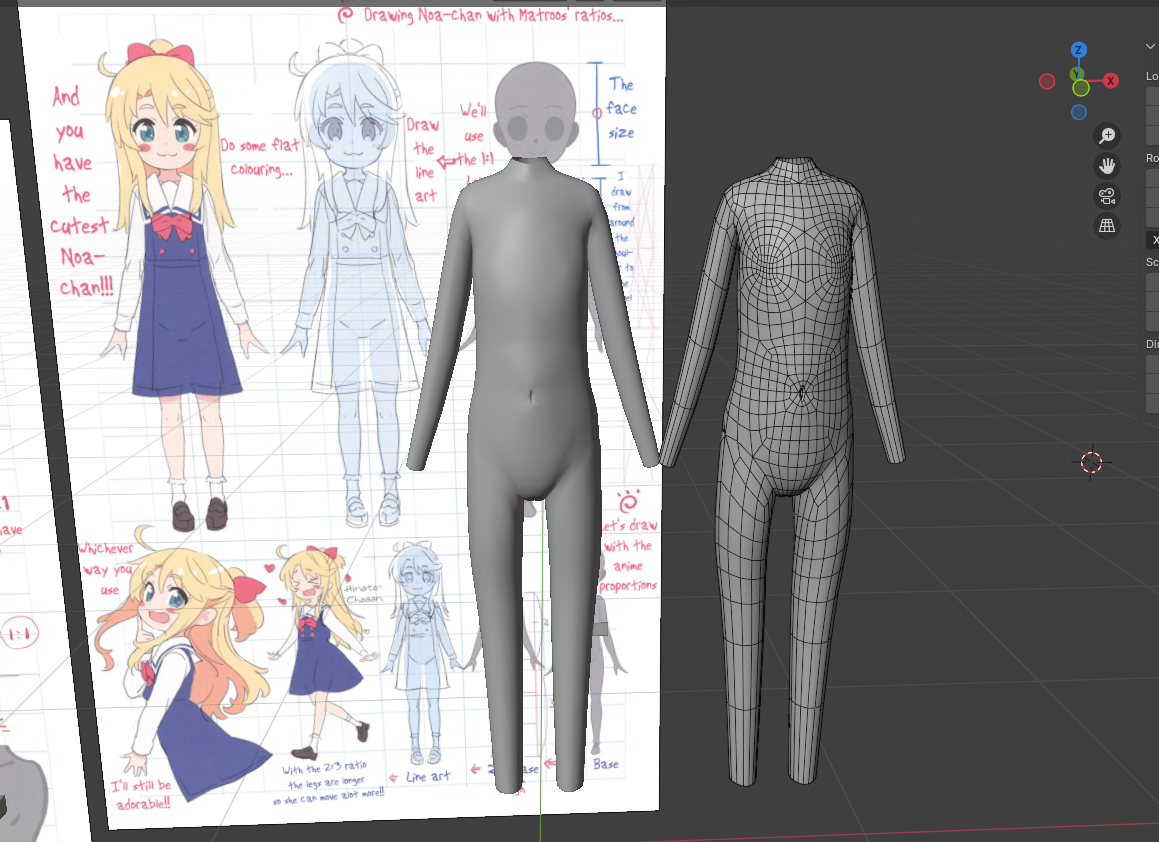The width and height of the screenshot is (1159, 842).
Task: Click the blue Z axis on navigation gizmo
Action: tap(1078, 50)
